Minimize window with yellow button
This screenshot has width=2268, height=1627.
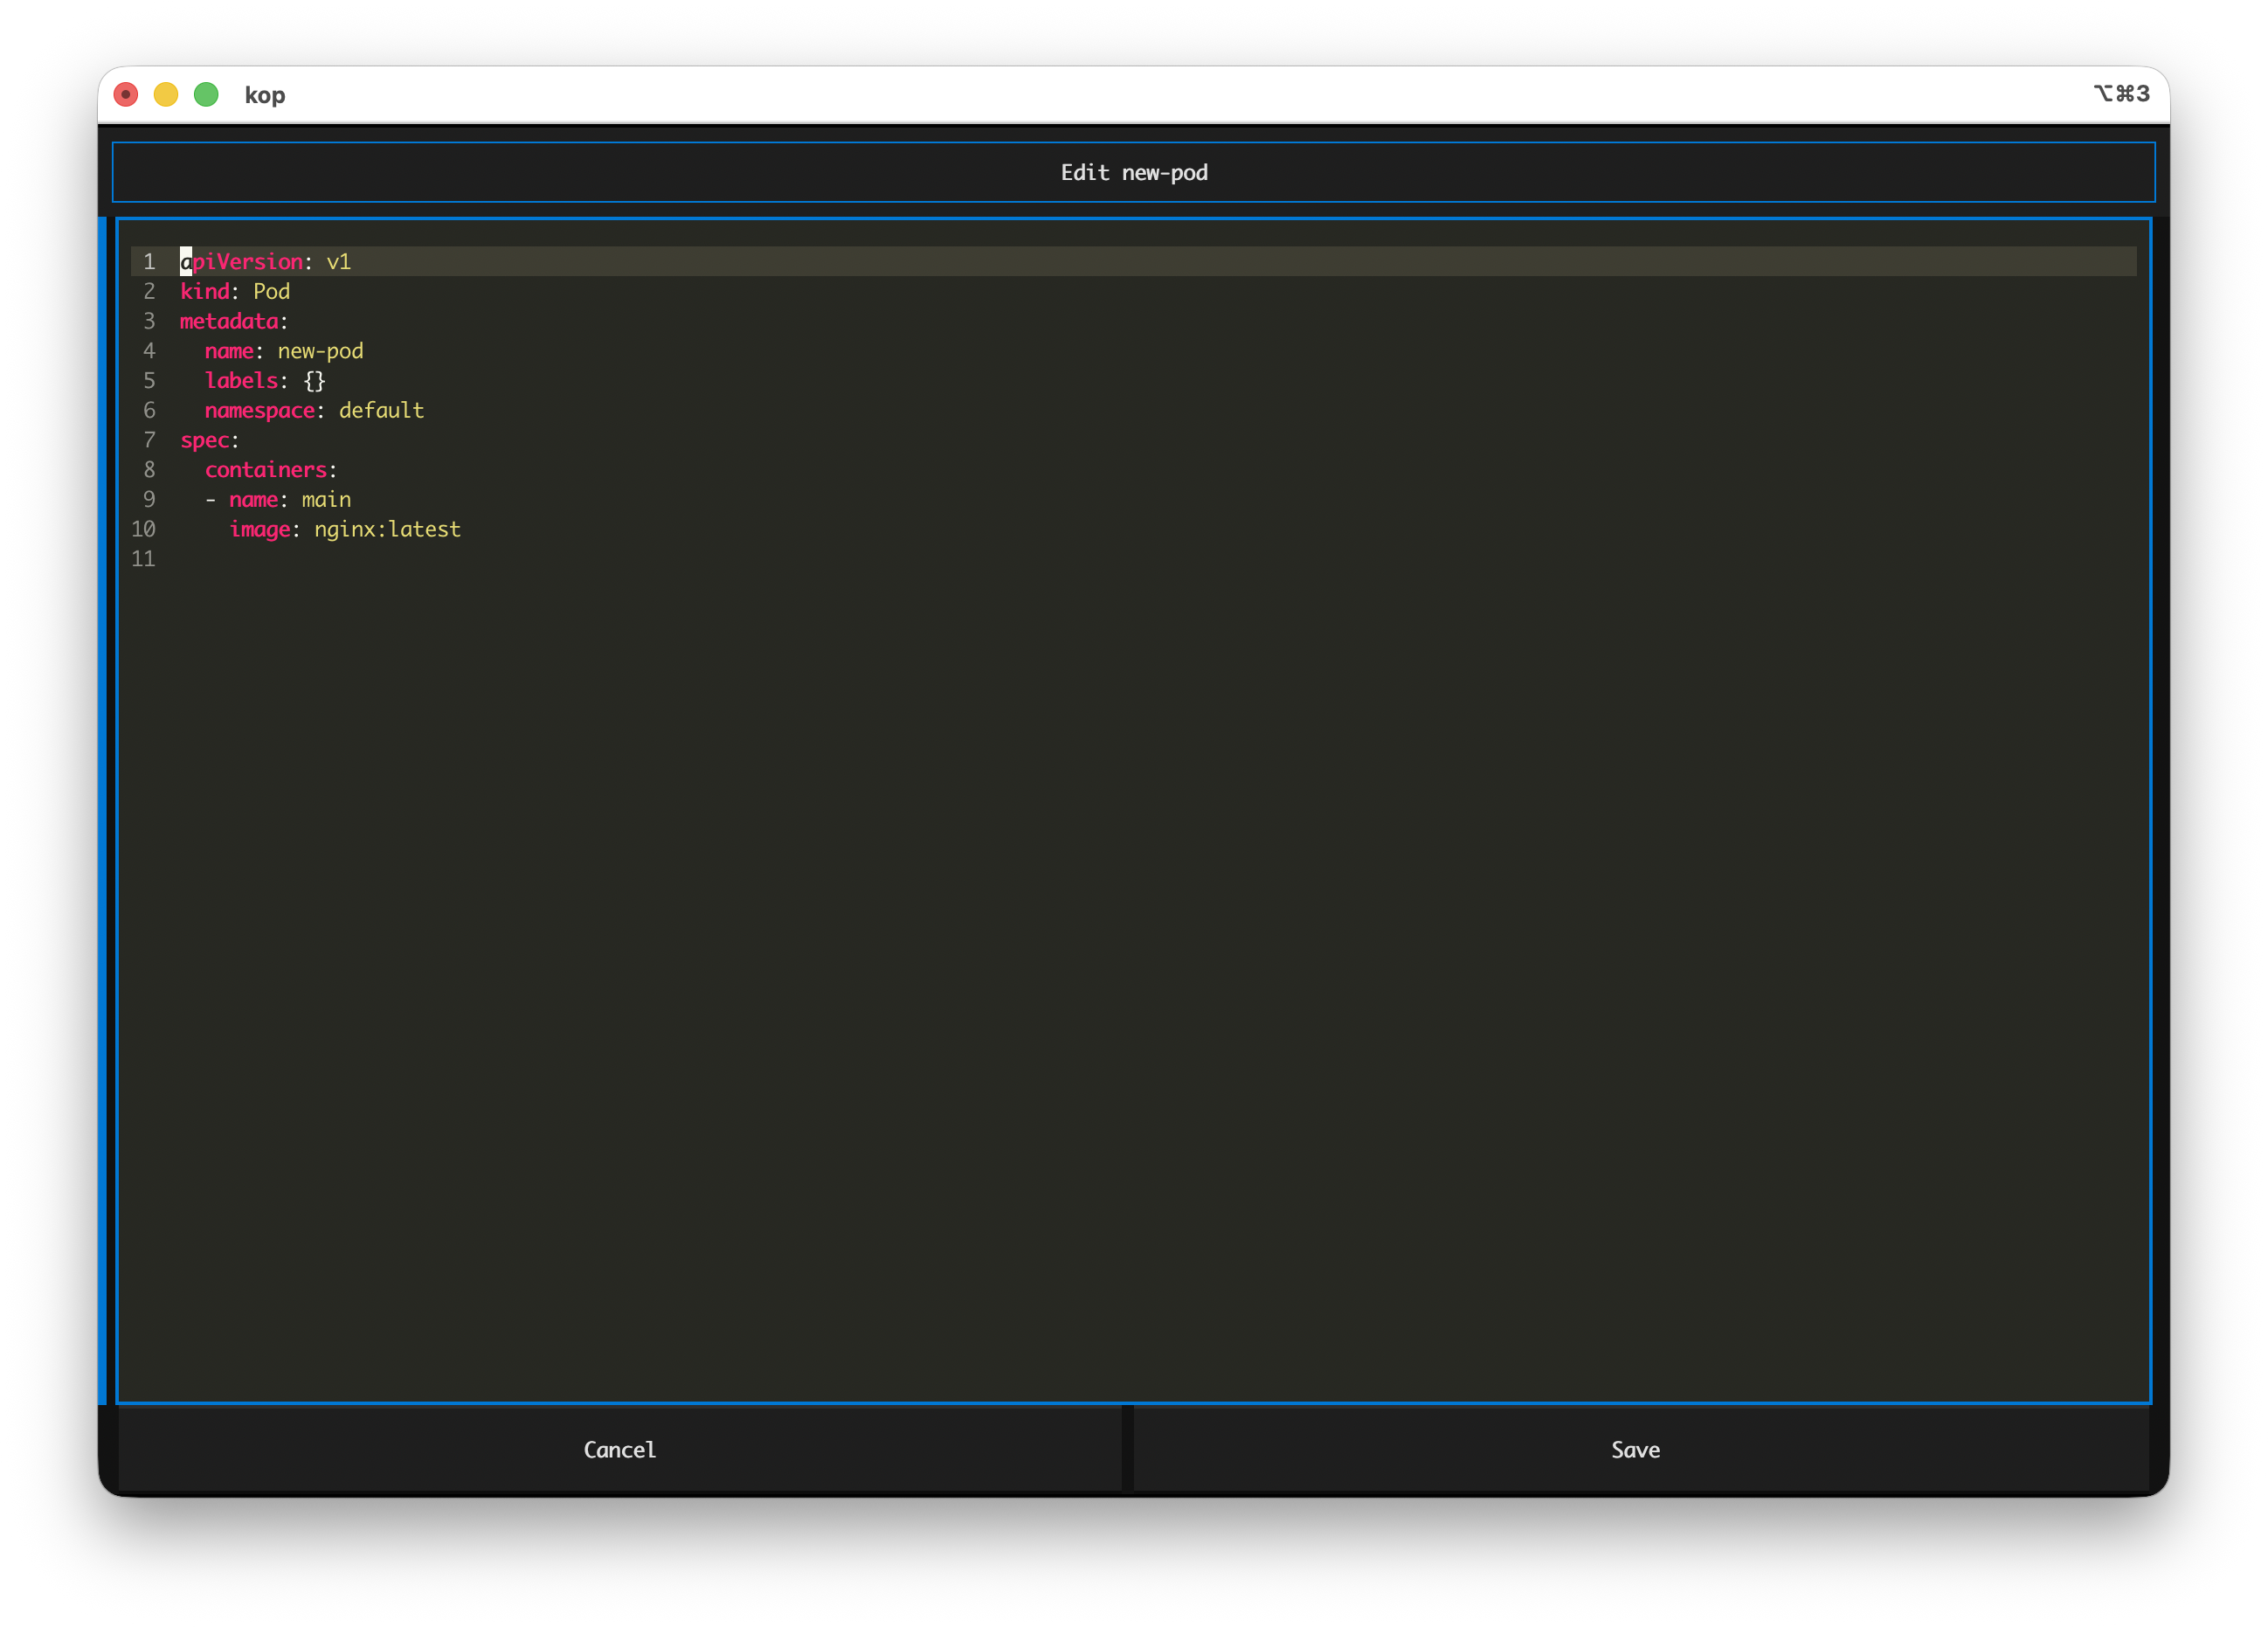[x=166, y=94]
